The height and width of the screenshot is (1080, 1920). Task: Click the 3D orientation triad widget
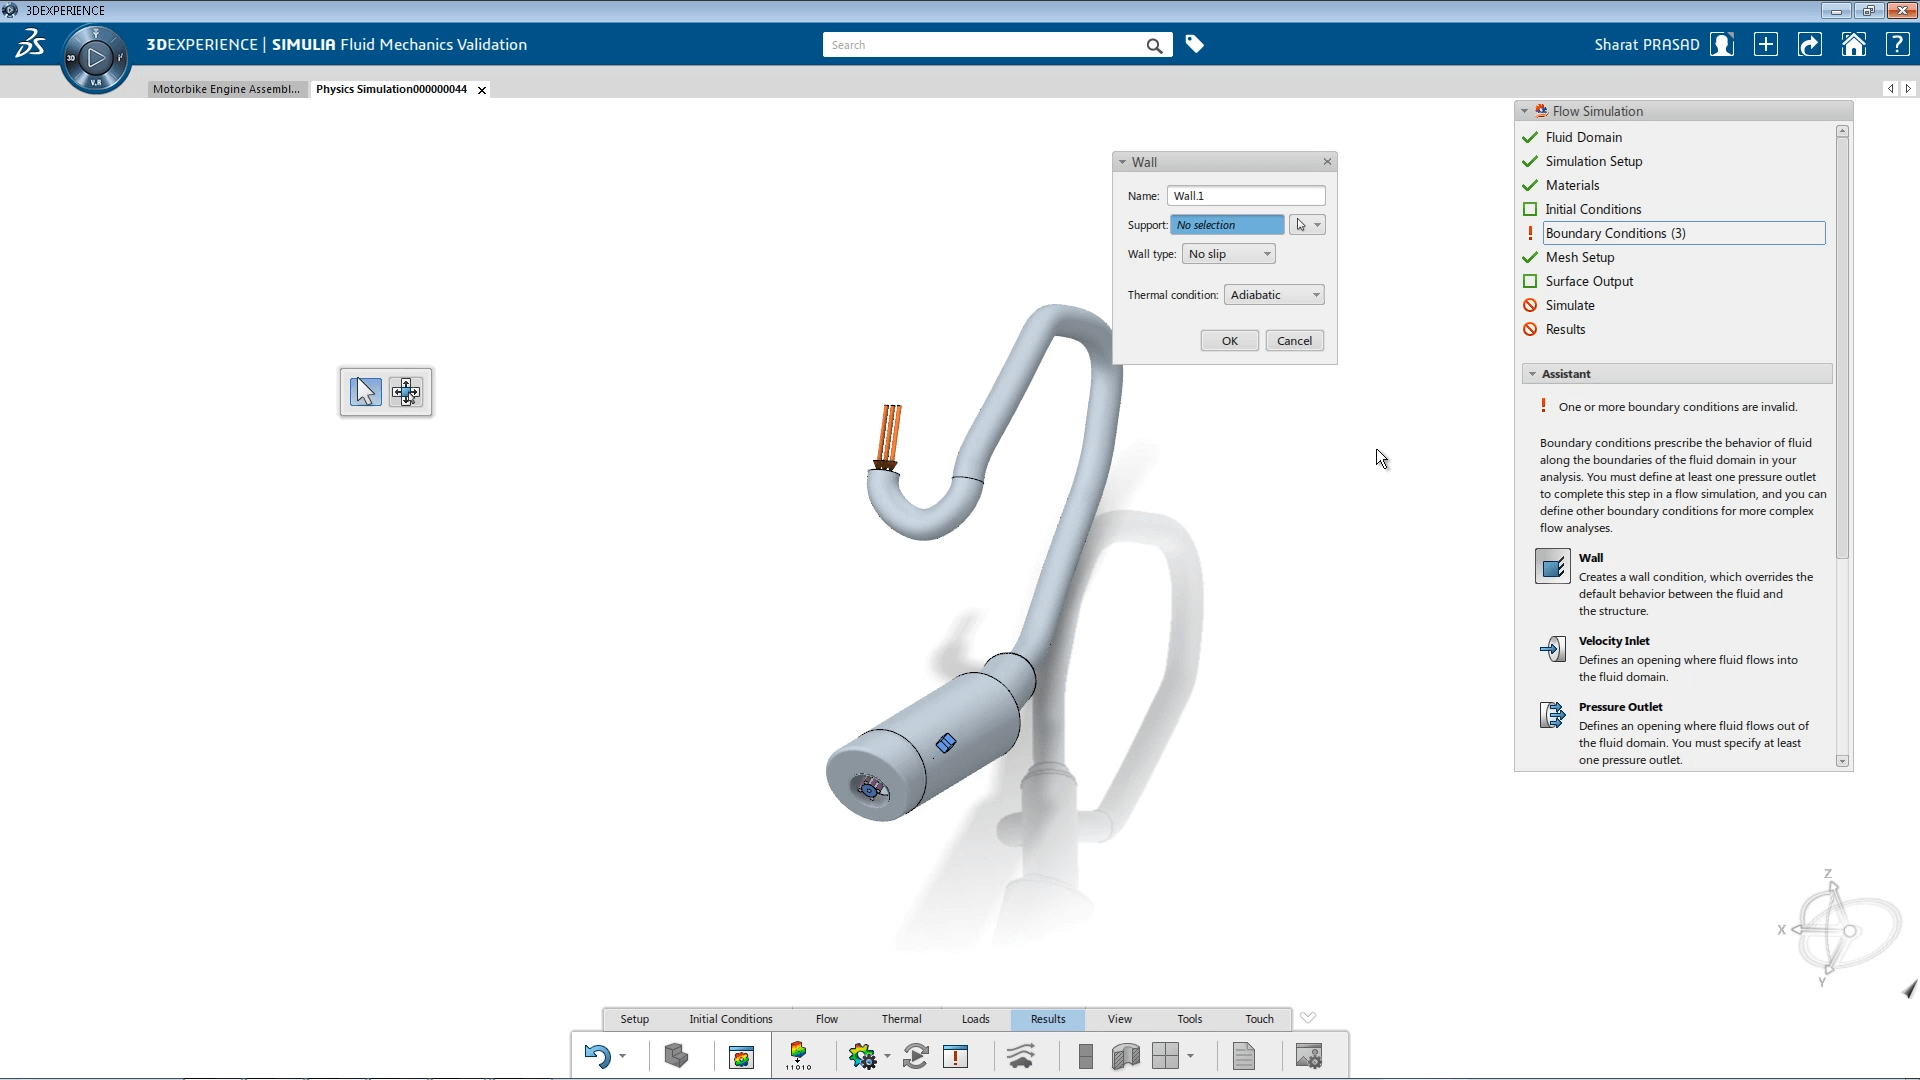click(1840, 930)
